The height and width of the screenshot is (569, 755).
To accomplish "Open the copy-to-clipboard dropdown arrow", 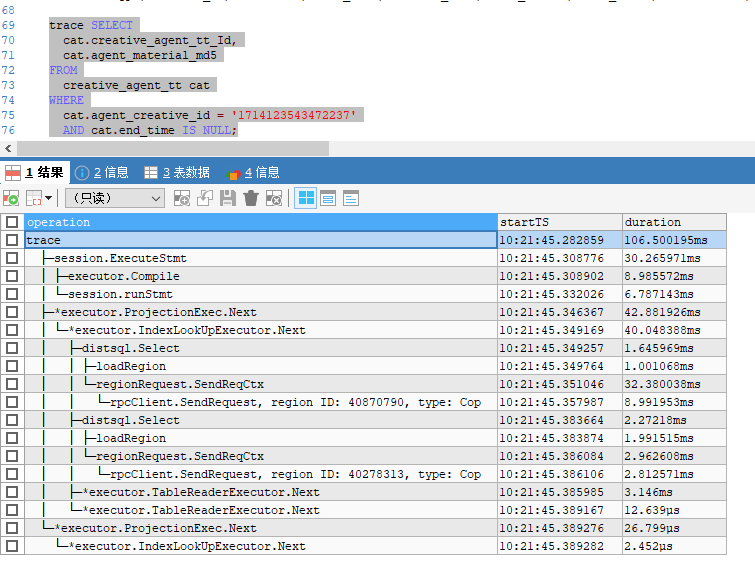I will pyautogui.click(x=45, y=198).
